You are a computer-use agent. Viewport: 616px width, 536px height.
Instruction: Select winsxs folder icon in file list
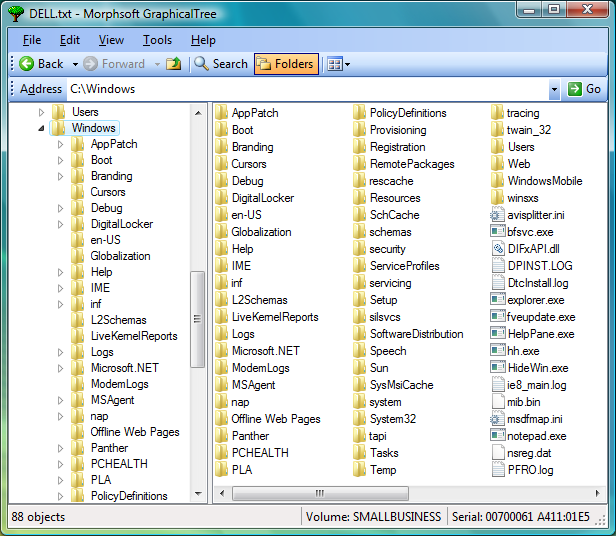pyautogui.click(x=497, y=198)
